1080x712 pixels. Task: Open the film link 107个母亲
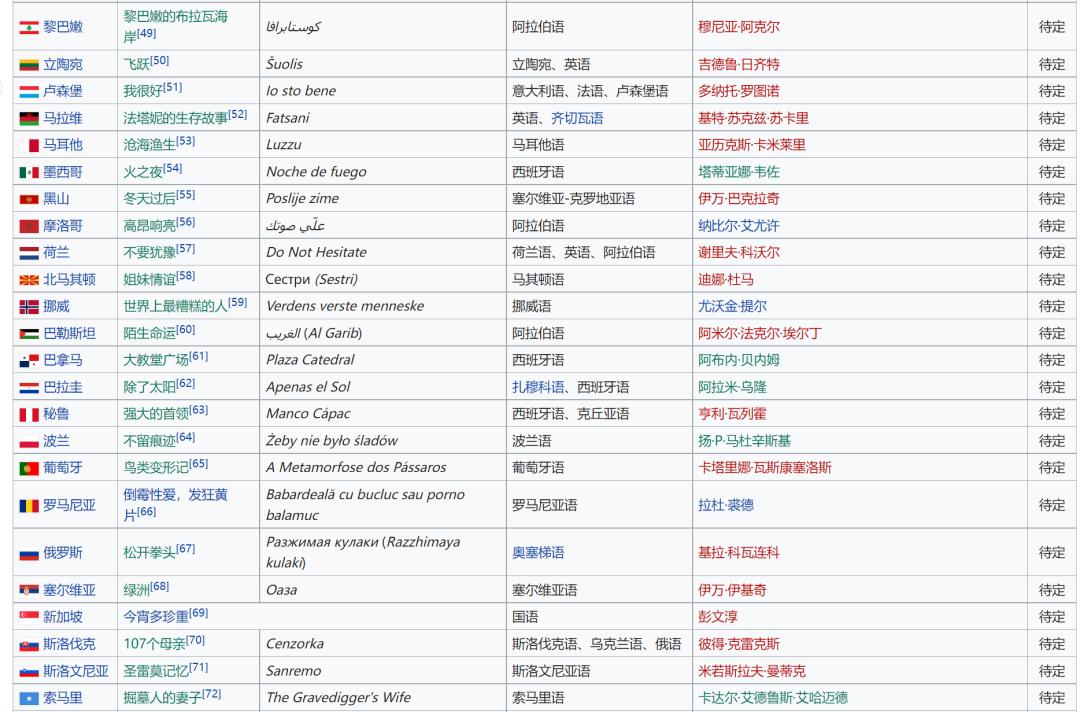click(154, 644)
